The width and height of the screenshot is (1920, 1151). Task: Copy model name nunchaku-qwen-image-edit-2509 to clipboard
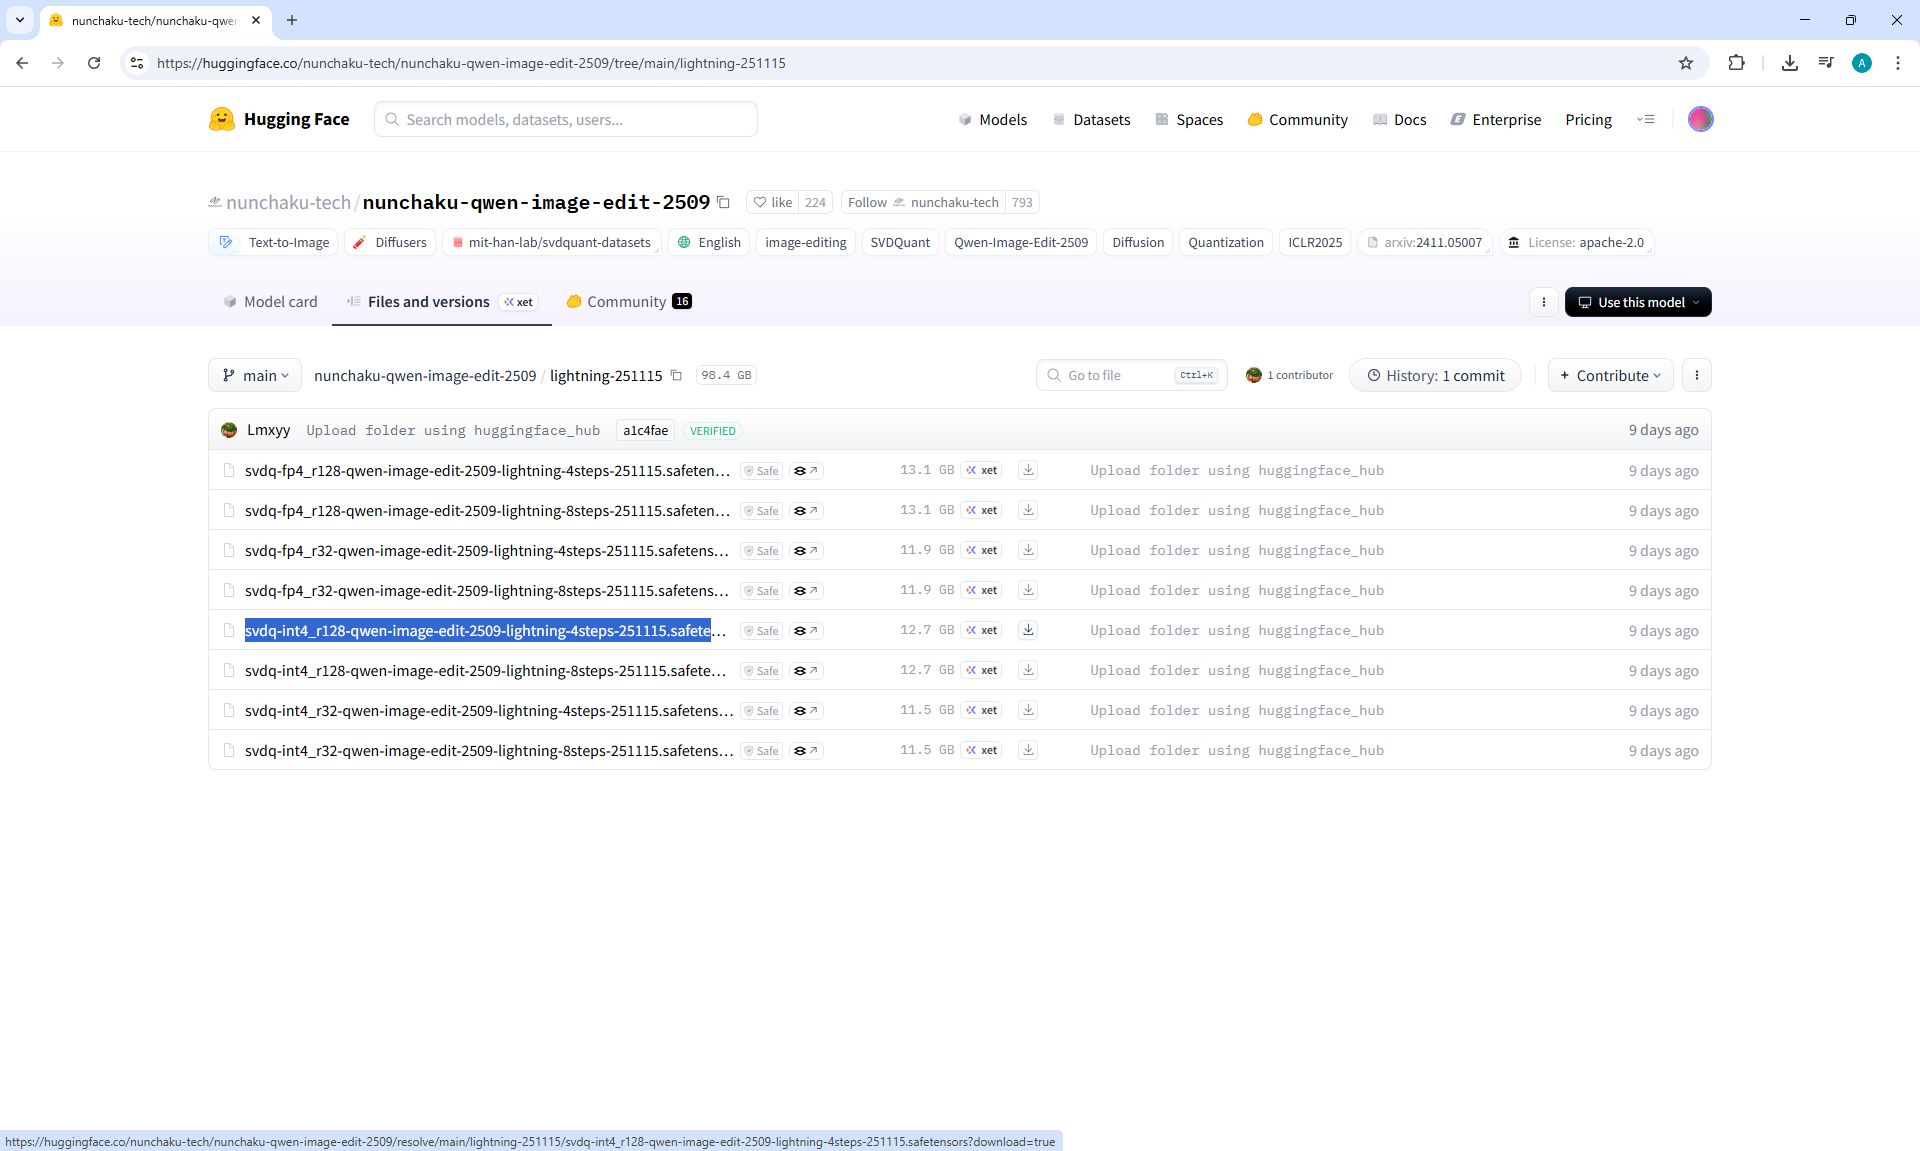[x=724, y=202]
